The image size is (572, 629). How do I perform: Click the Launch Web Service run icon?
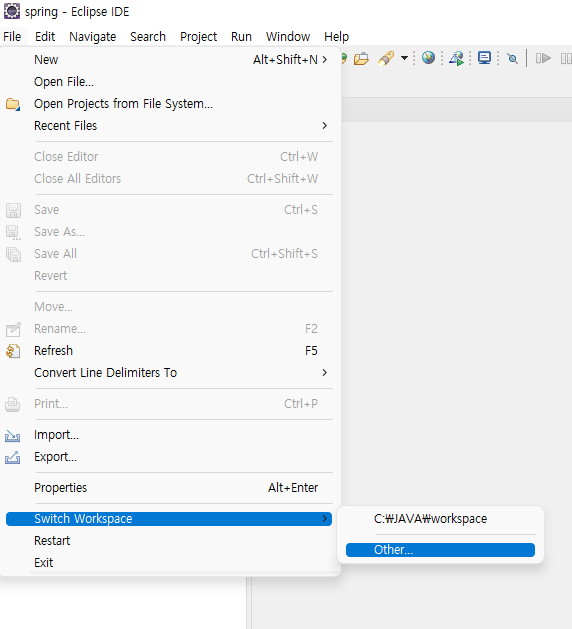click(x=456, y=59)
